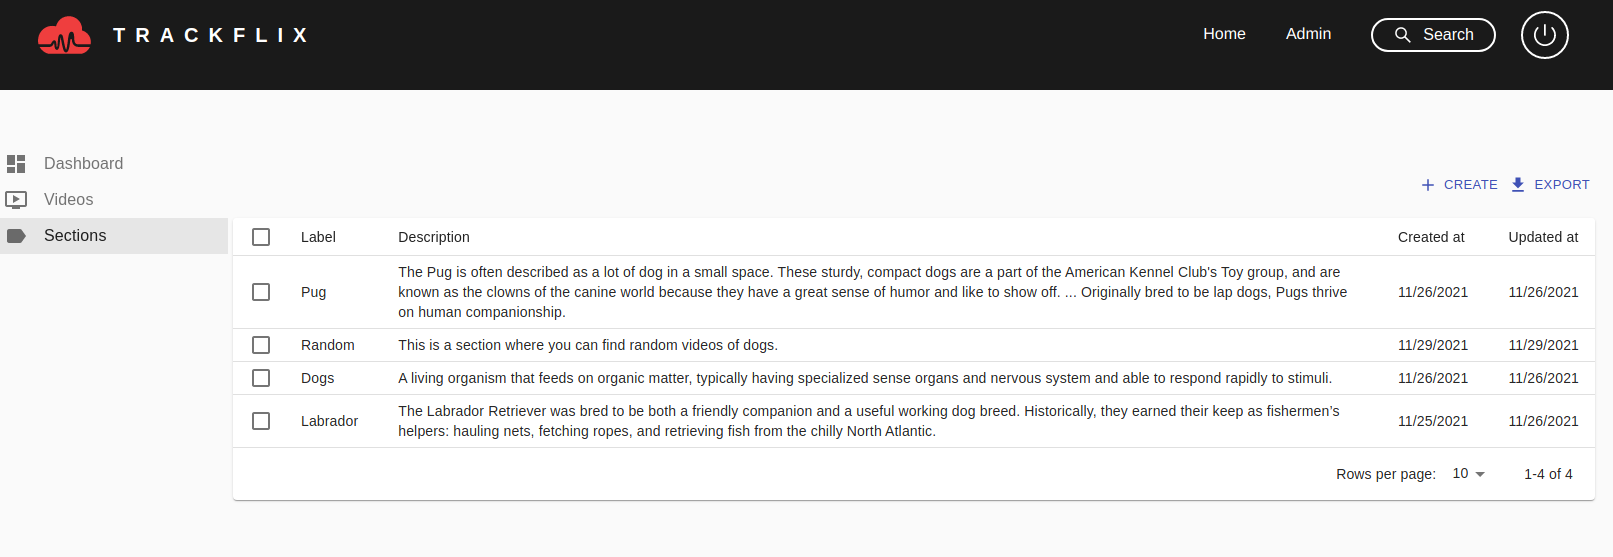Screen dimensions: 1613x557
Task: Toggle the Random row checkbox
Action: (261, 345)
